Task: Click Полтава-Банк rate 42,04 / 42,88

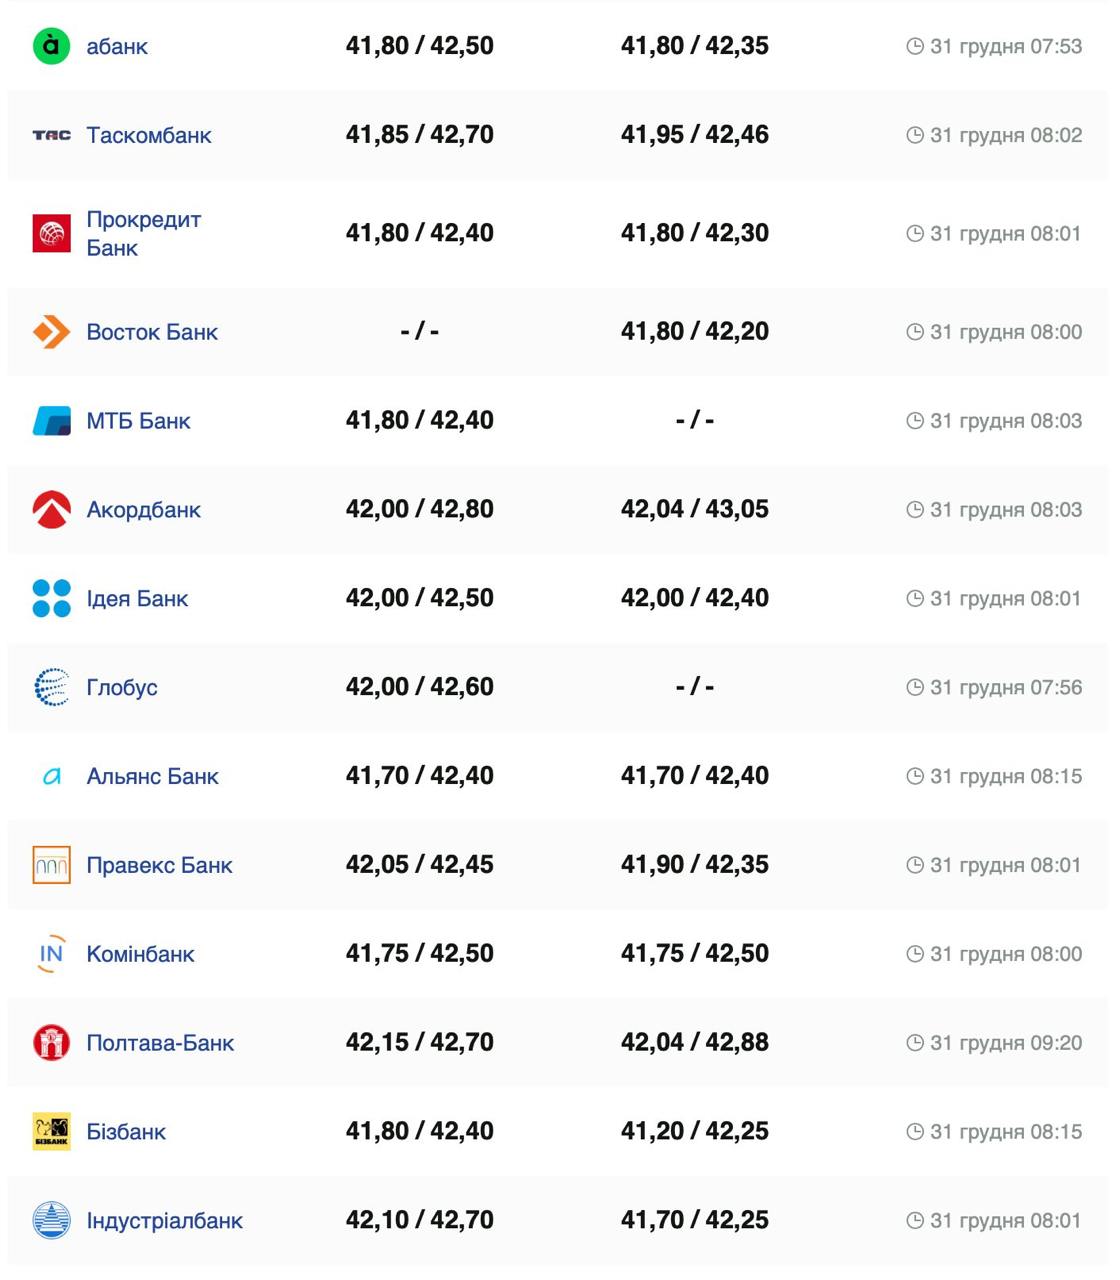Action: point(694,1043)
